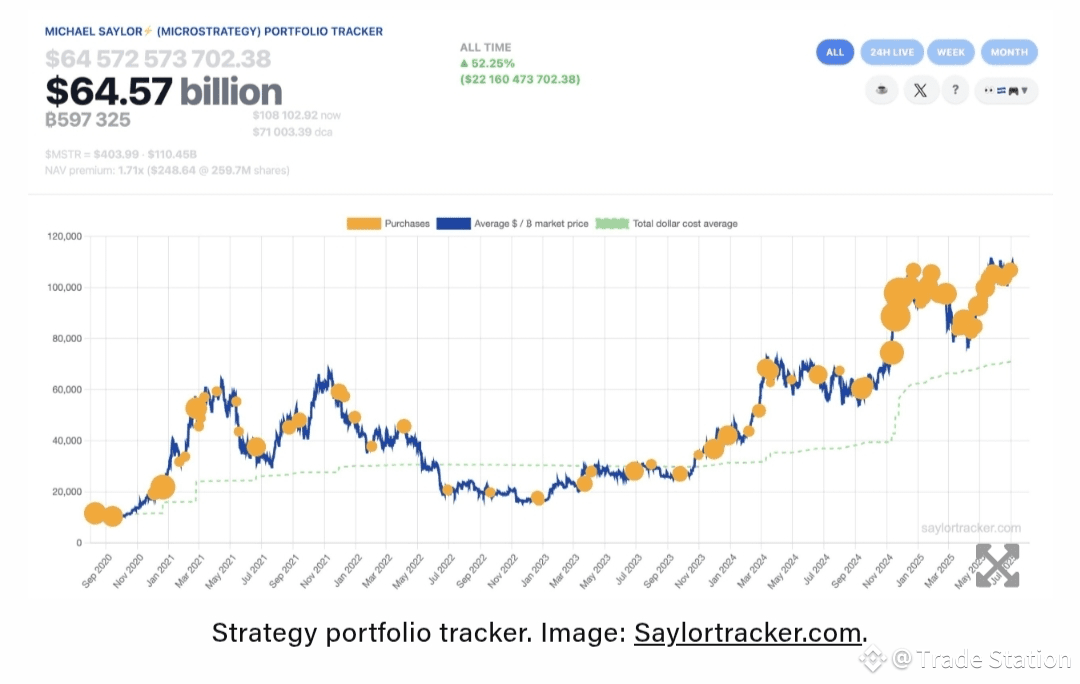
Task: Switch to the WEEK range tab
Action: coord(951,52)
